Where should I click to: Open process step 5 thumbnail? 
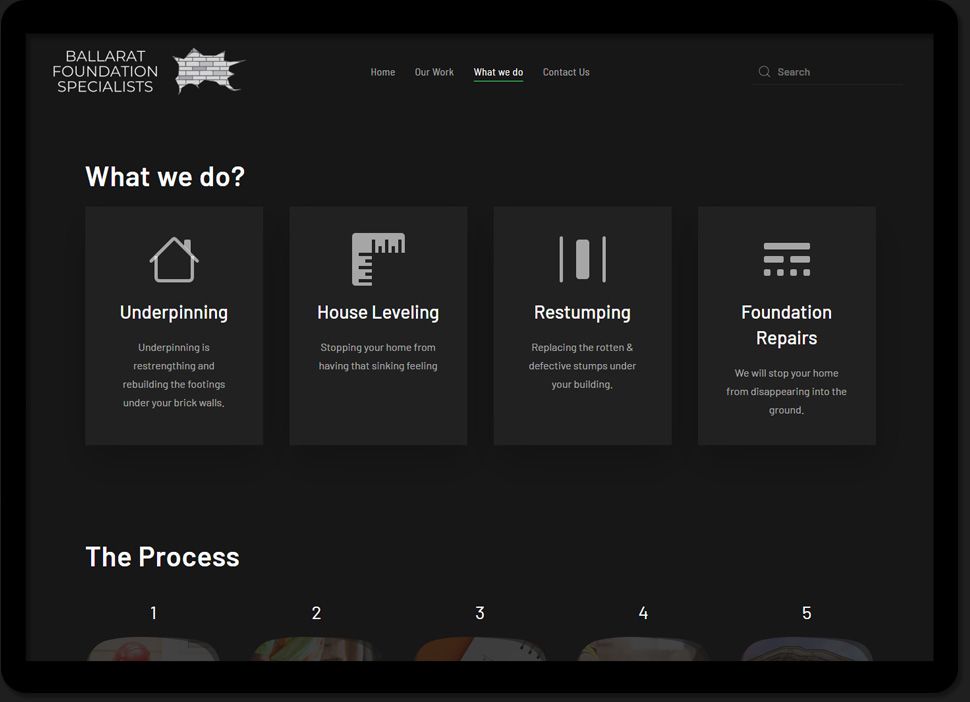(x=806, y=649)
